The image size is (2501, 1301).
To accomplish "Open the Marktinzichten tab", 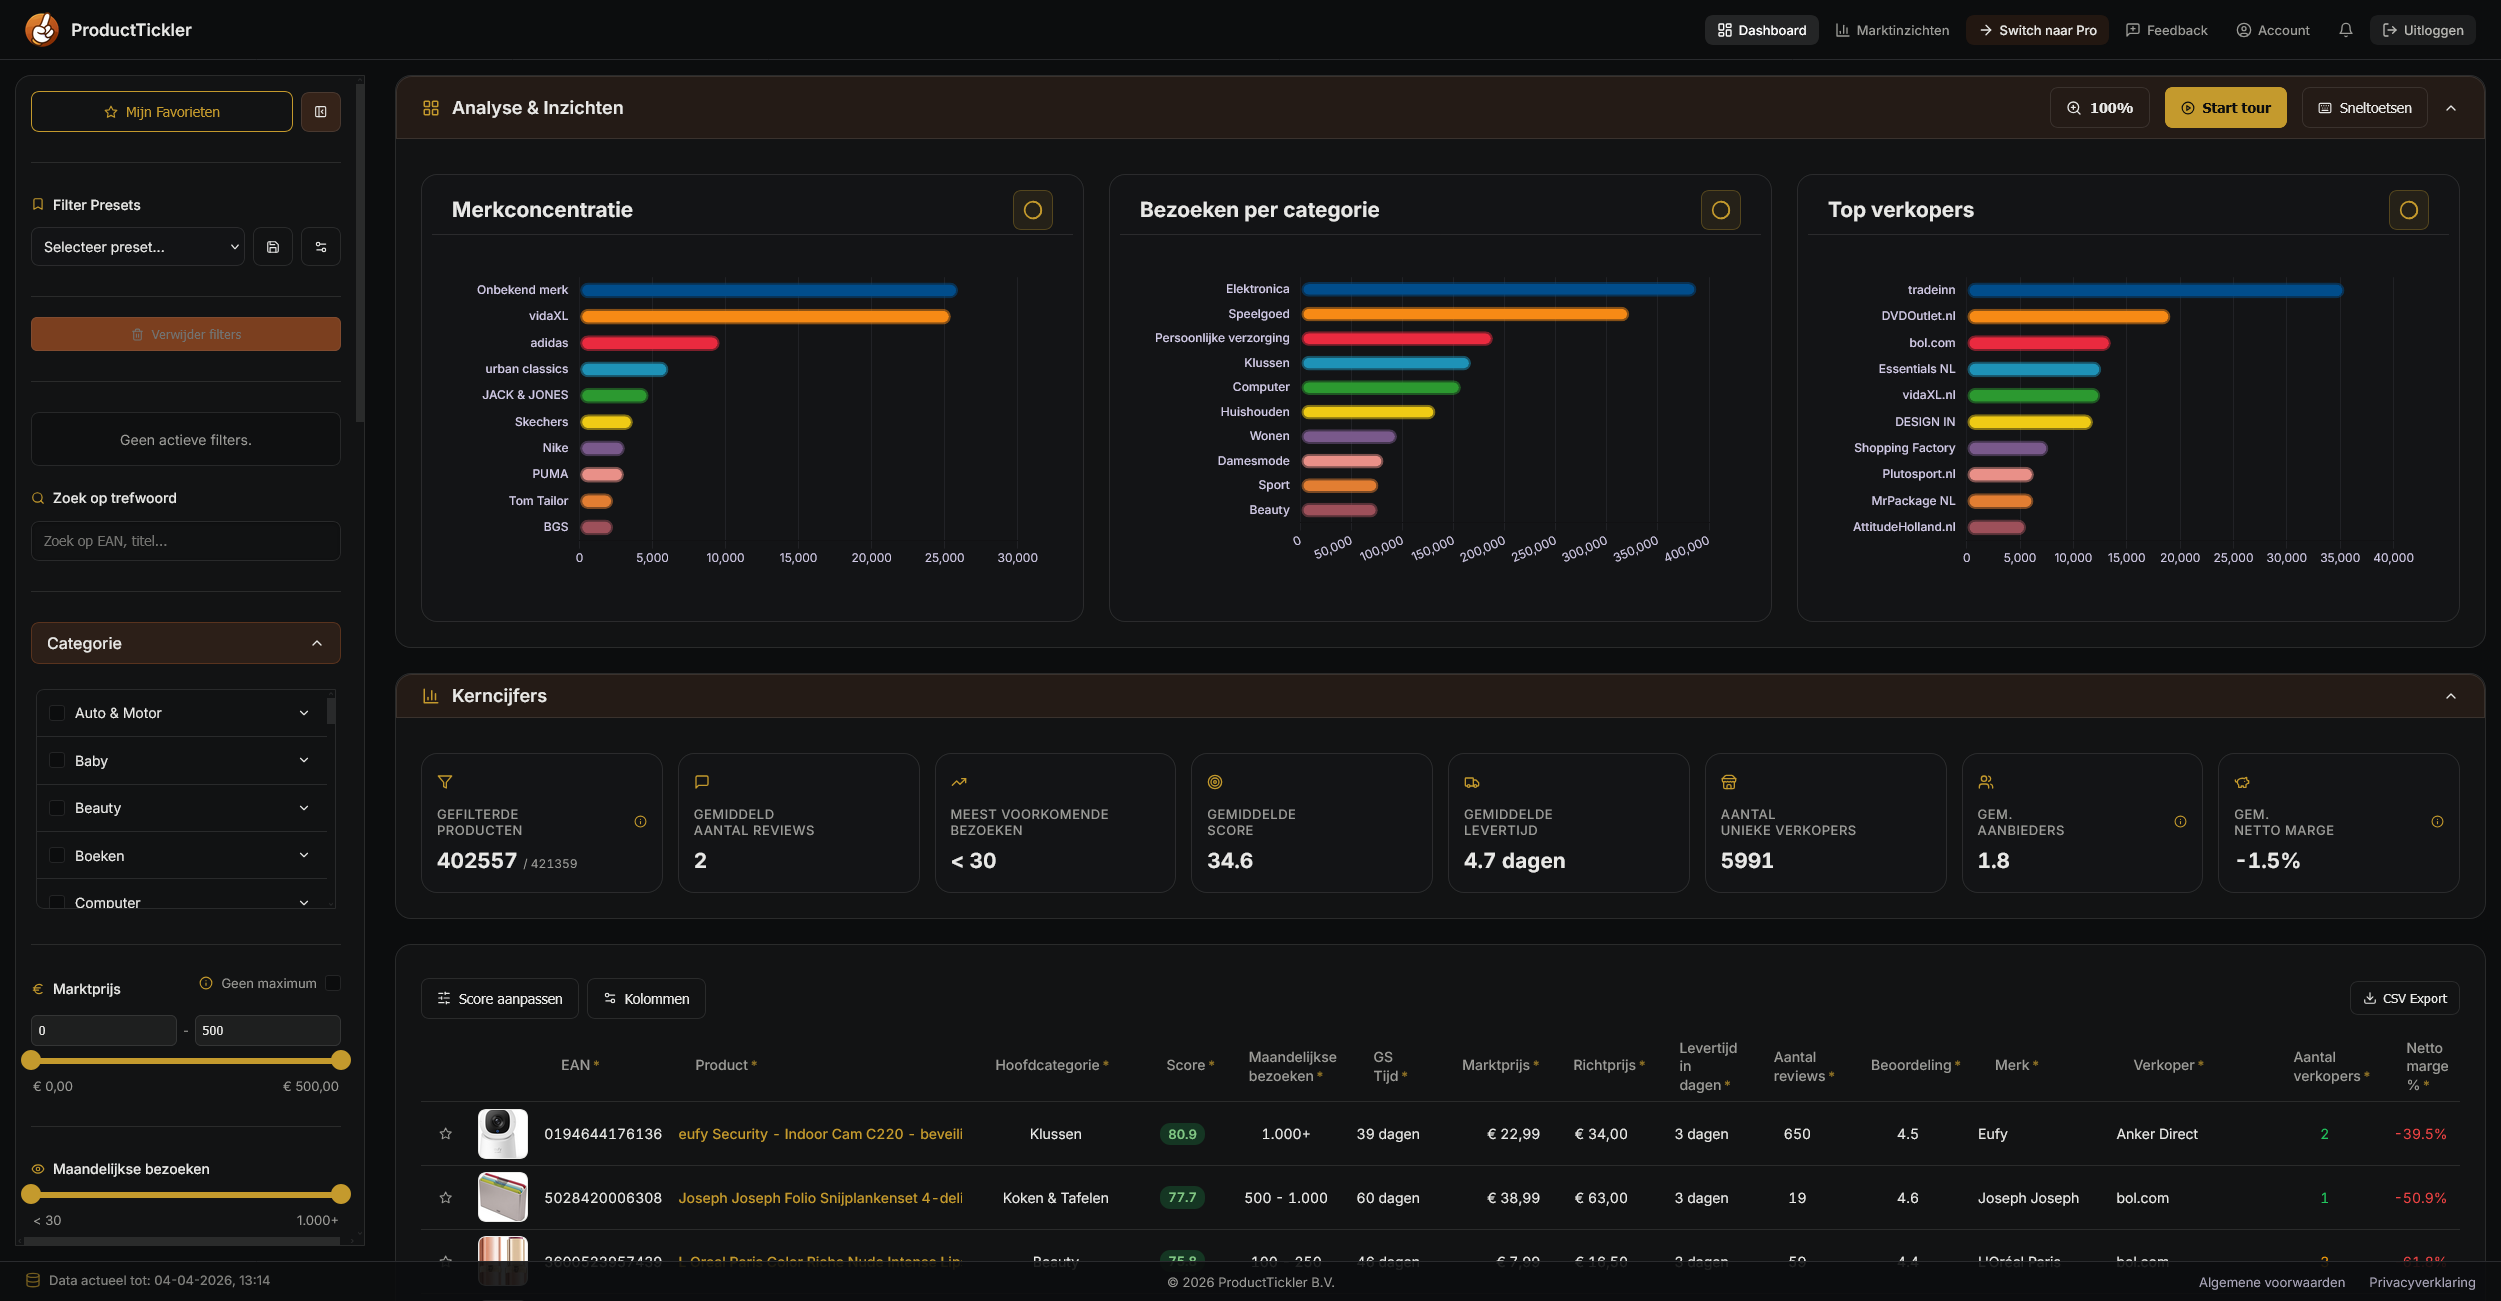I will (1892, 30).
